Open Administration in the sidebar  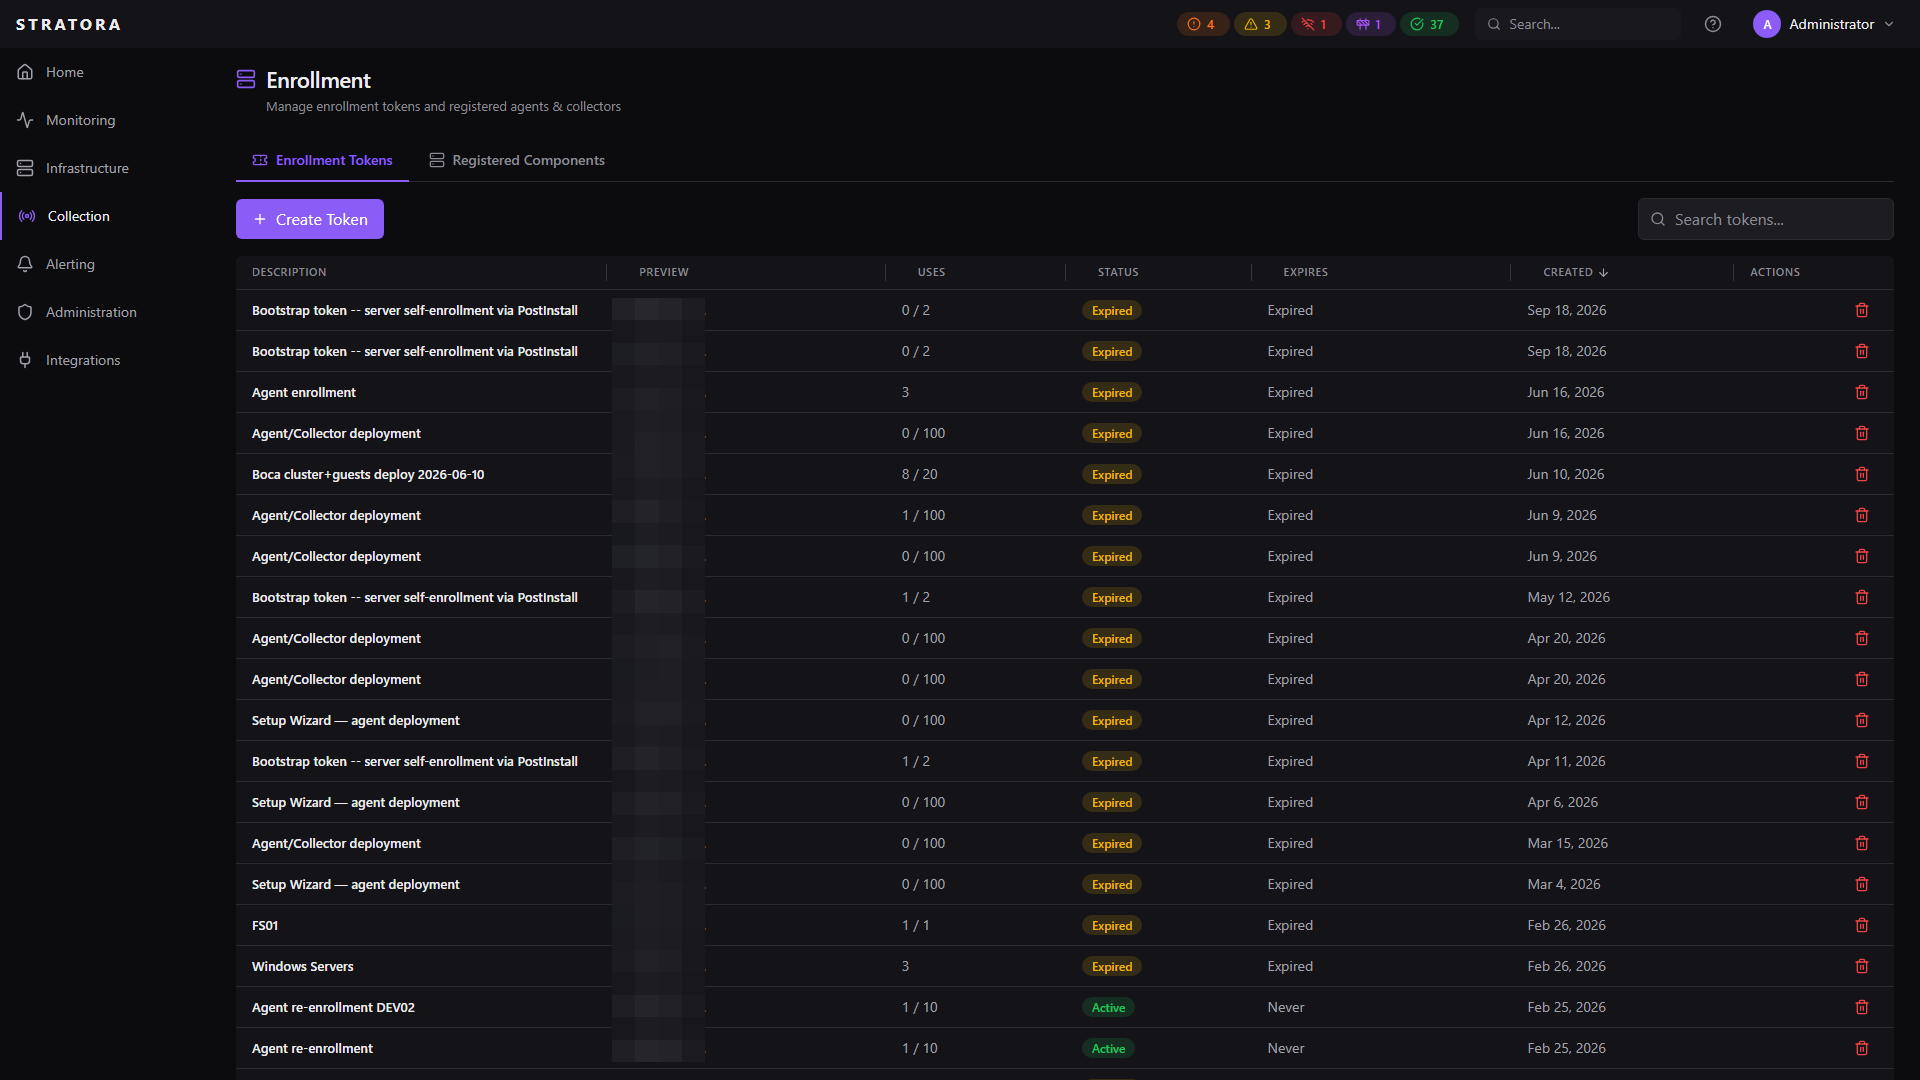91,312
